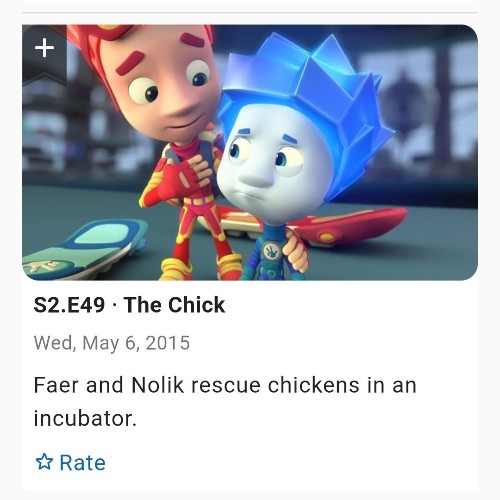Click the green skateboard in episode image
Screen dimensions: 500x500
click(x=83, y=248)
